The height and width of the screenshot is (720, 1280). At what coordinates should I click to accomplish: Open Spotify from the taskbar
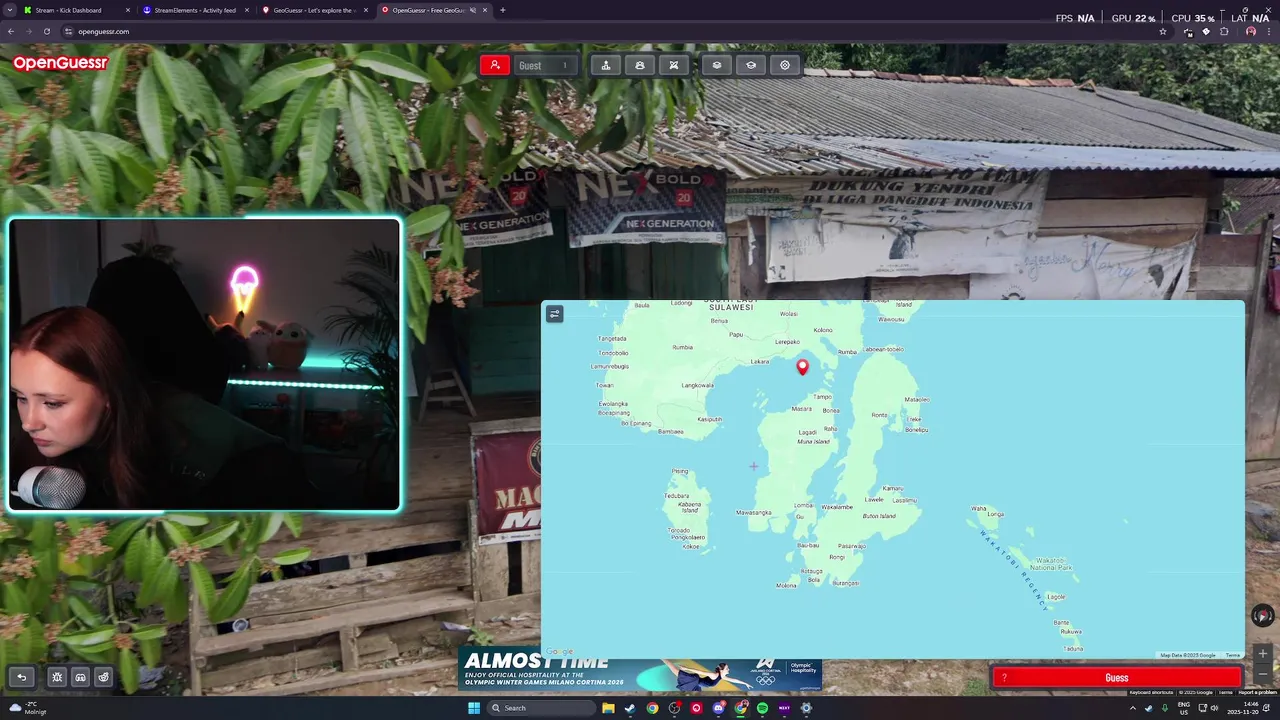coord(762,708)
